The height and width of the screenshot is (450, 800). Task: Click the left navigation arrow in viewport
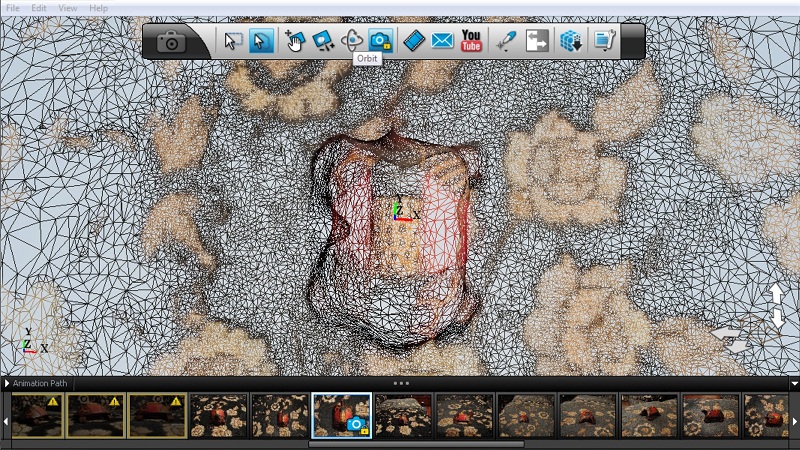coord(725,333)
